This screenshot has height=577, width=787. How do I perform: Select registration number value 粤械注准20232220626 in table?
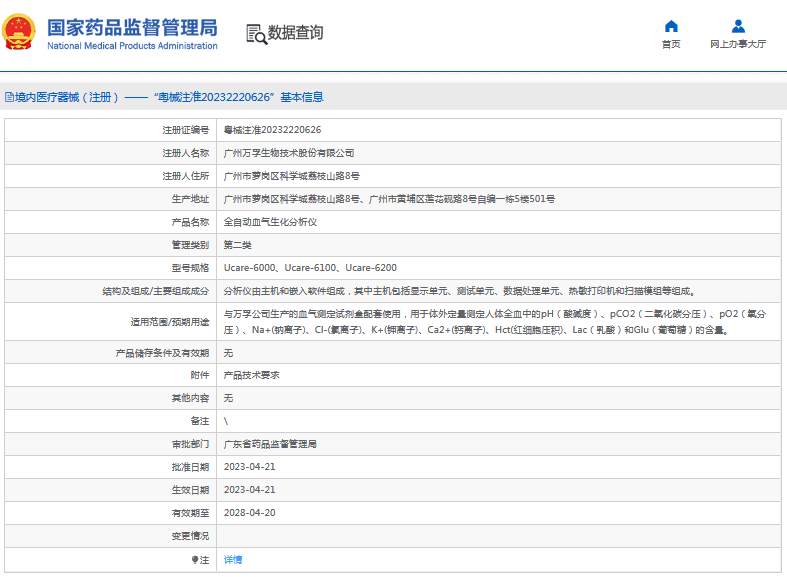(x=273, y=130)
